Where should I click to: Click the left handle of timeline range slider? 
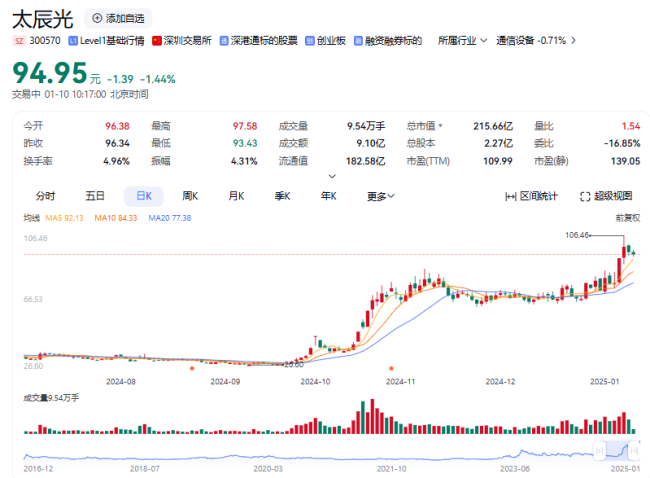click(x=599, y=451)
